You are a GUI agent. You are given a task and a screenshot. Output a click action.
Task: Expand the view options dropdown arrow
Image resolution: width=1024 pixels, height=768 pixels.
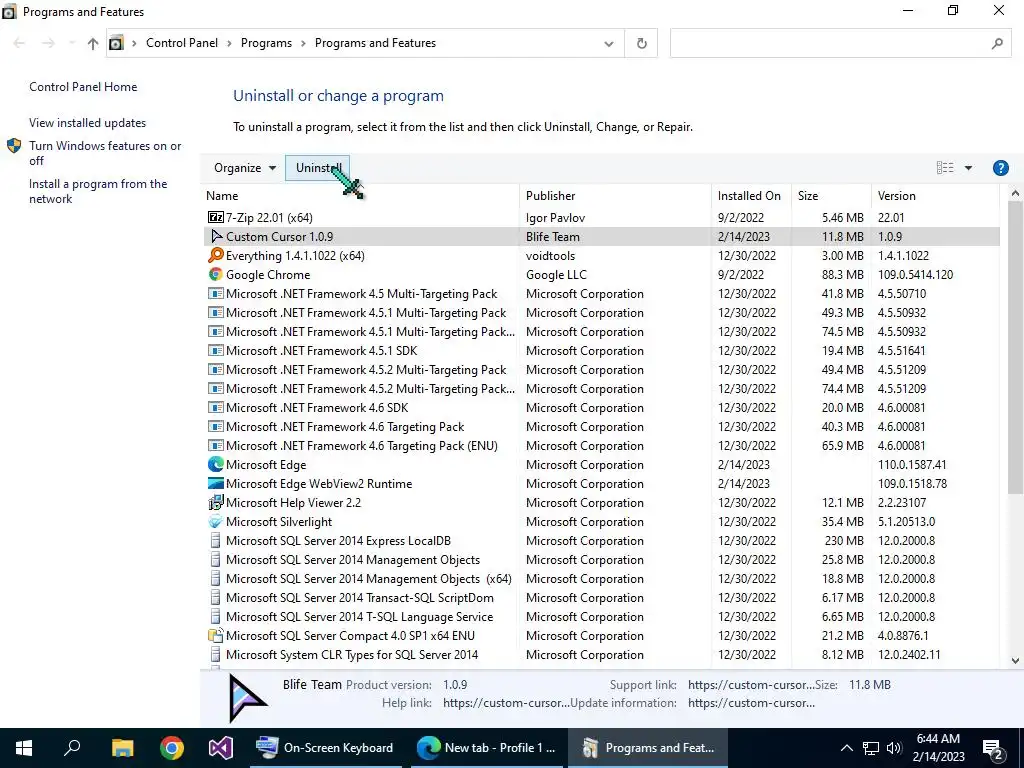pos(968,168)
